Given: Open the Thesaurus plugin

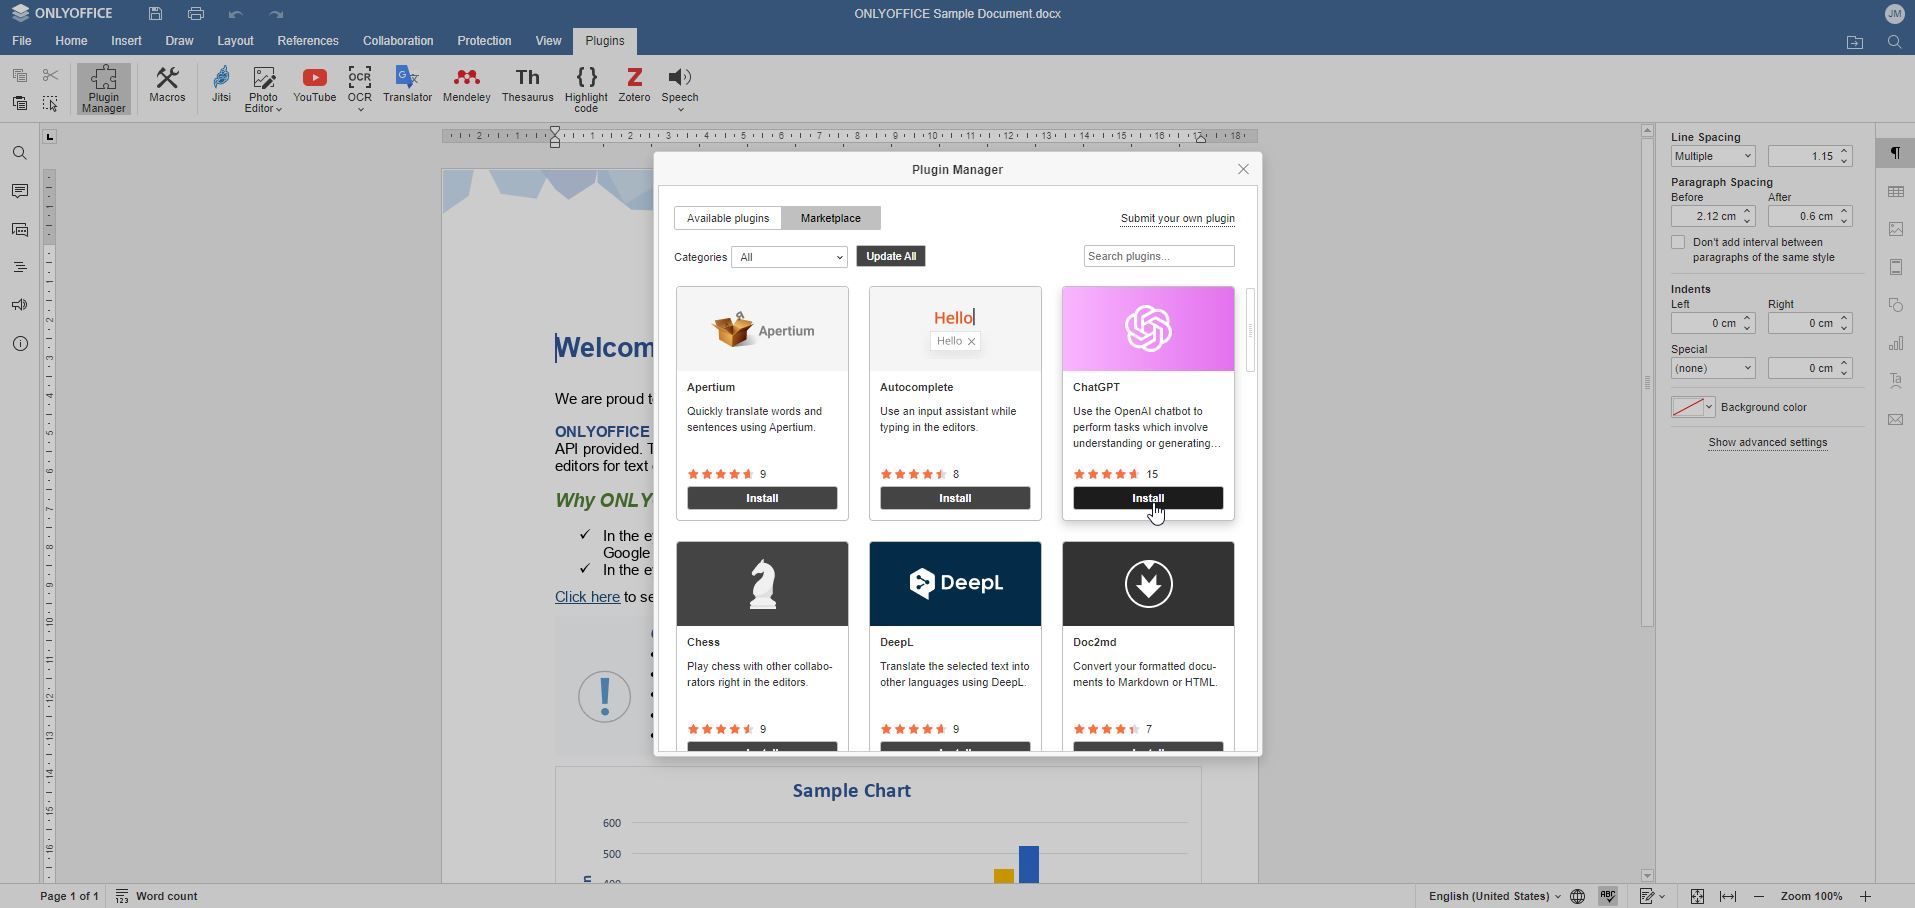Looking at the screenshot, I should click(527, 86).
